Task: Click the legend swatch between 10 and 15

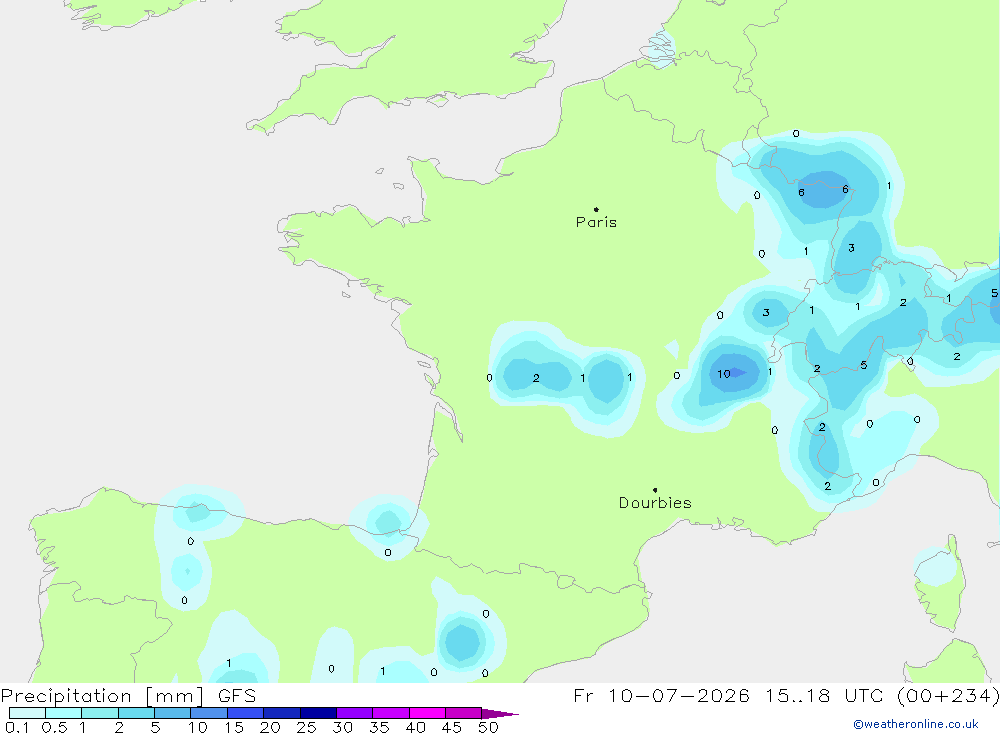Action: click(209, 713)
